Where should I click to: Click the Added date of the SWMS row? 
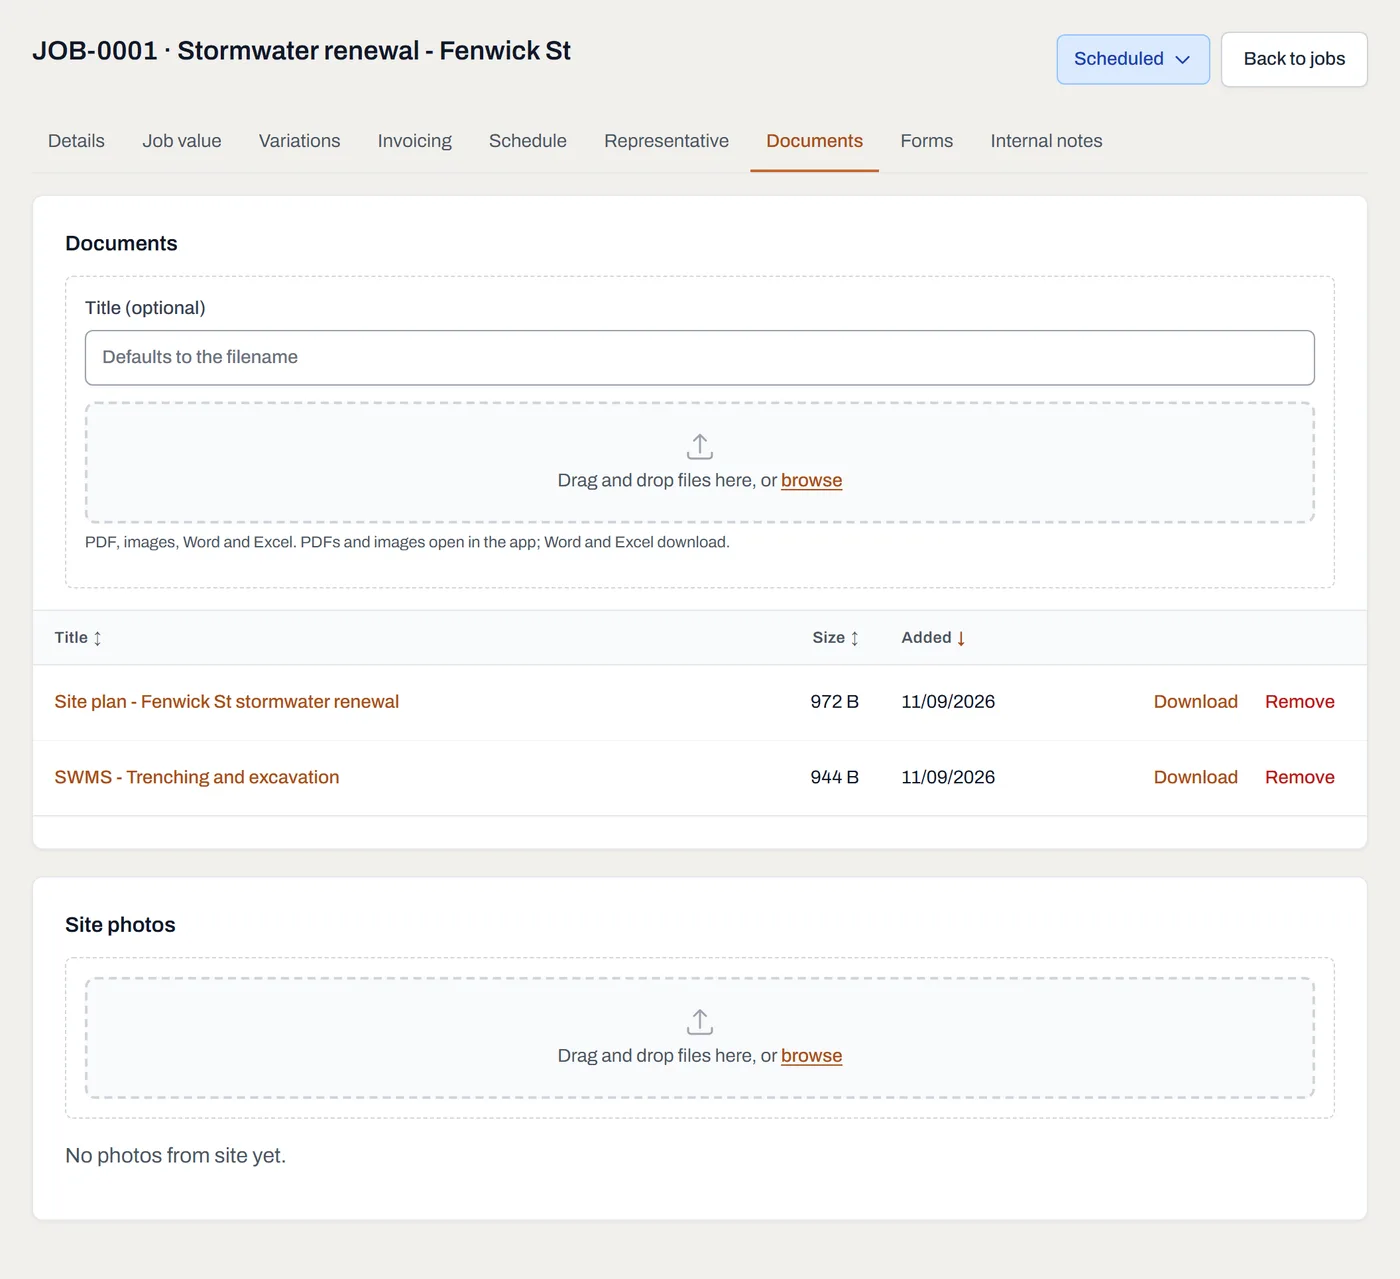point(948,777)
